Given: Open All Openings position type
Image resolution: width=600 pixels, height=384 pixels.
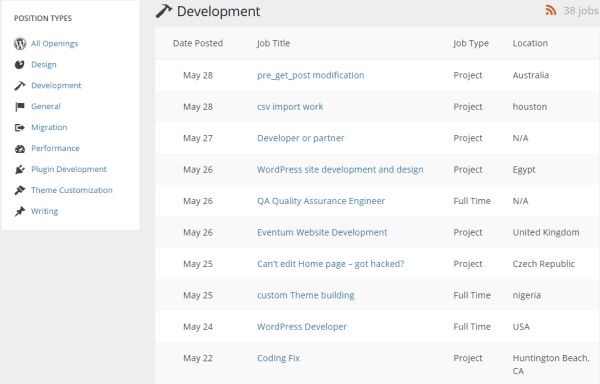Looking at the screenshot, I should coord(54,44).
